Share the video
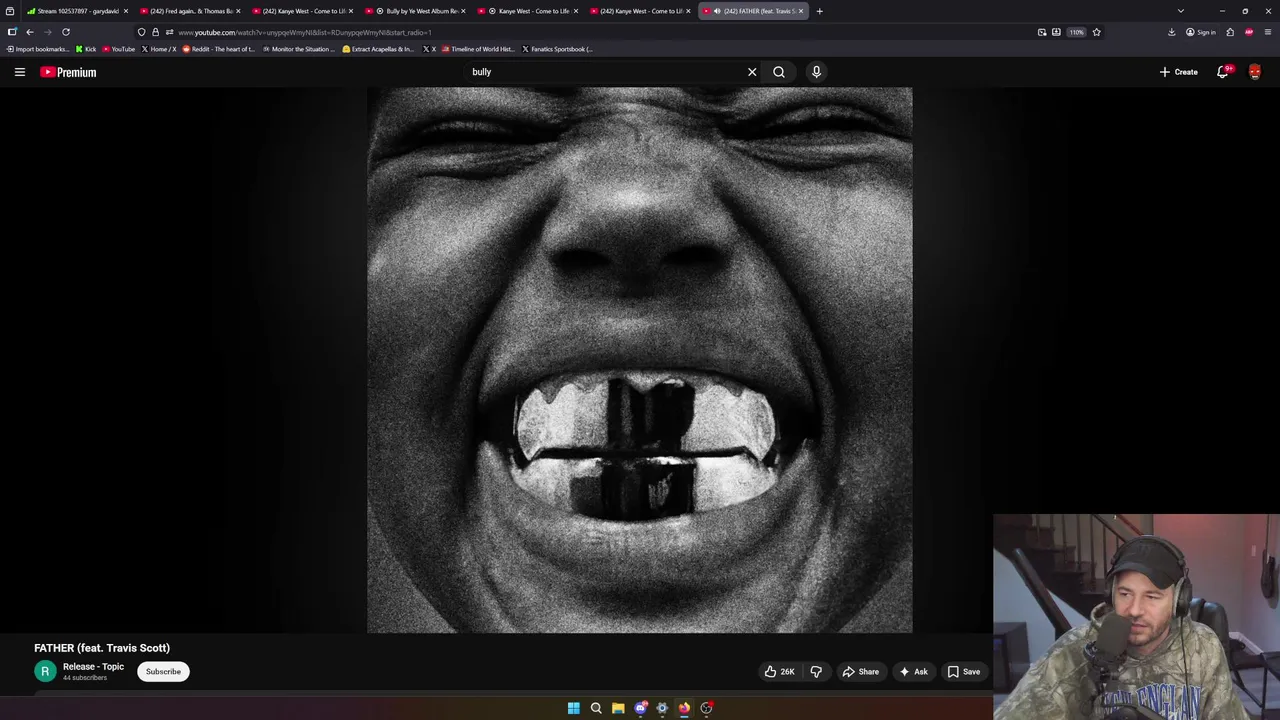This screenshot has height=720, width=1280. click(861, 672)
